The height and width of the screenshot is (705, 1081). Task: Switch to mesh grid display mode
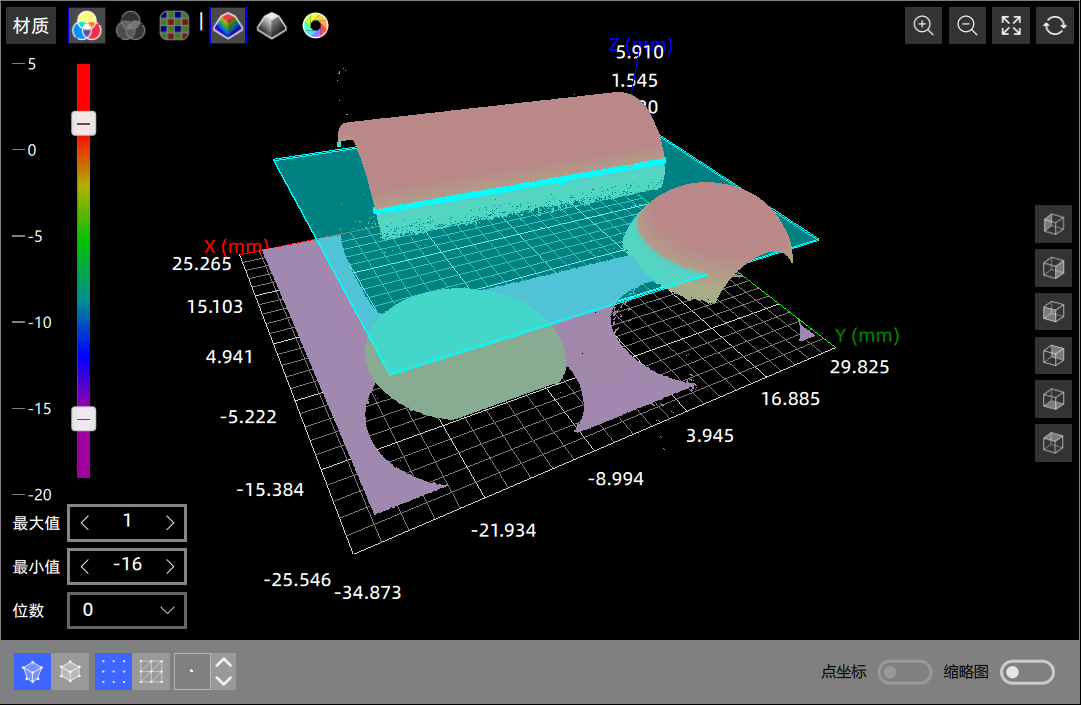(152, 672)
